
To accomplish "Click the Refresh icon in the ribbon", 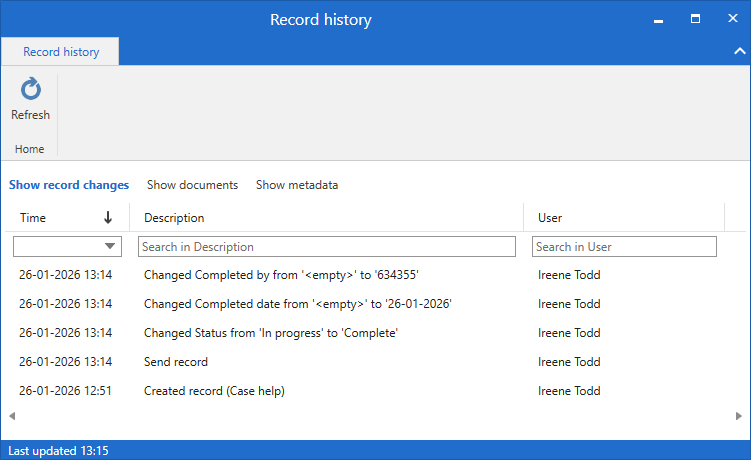I will [31, 89].
